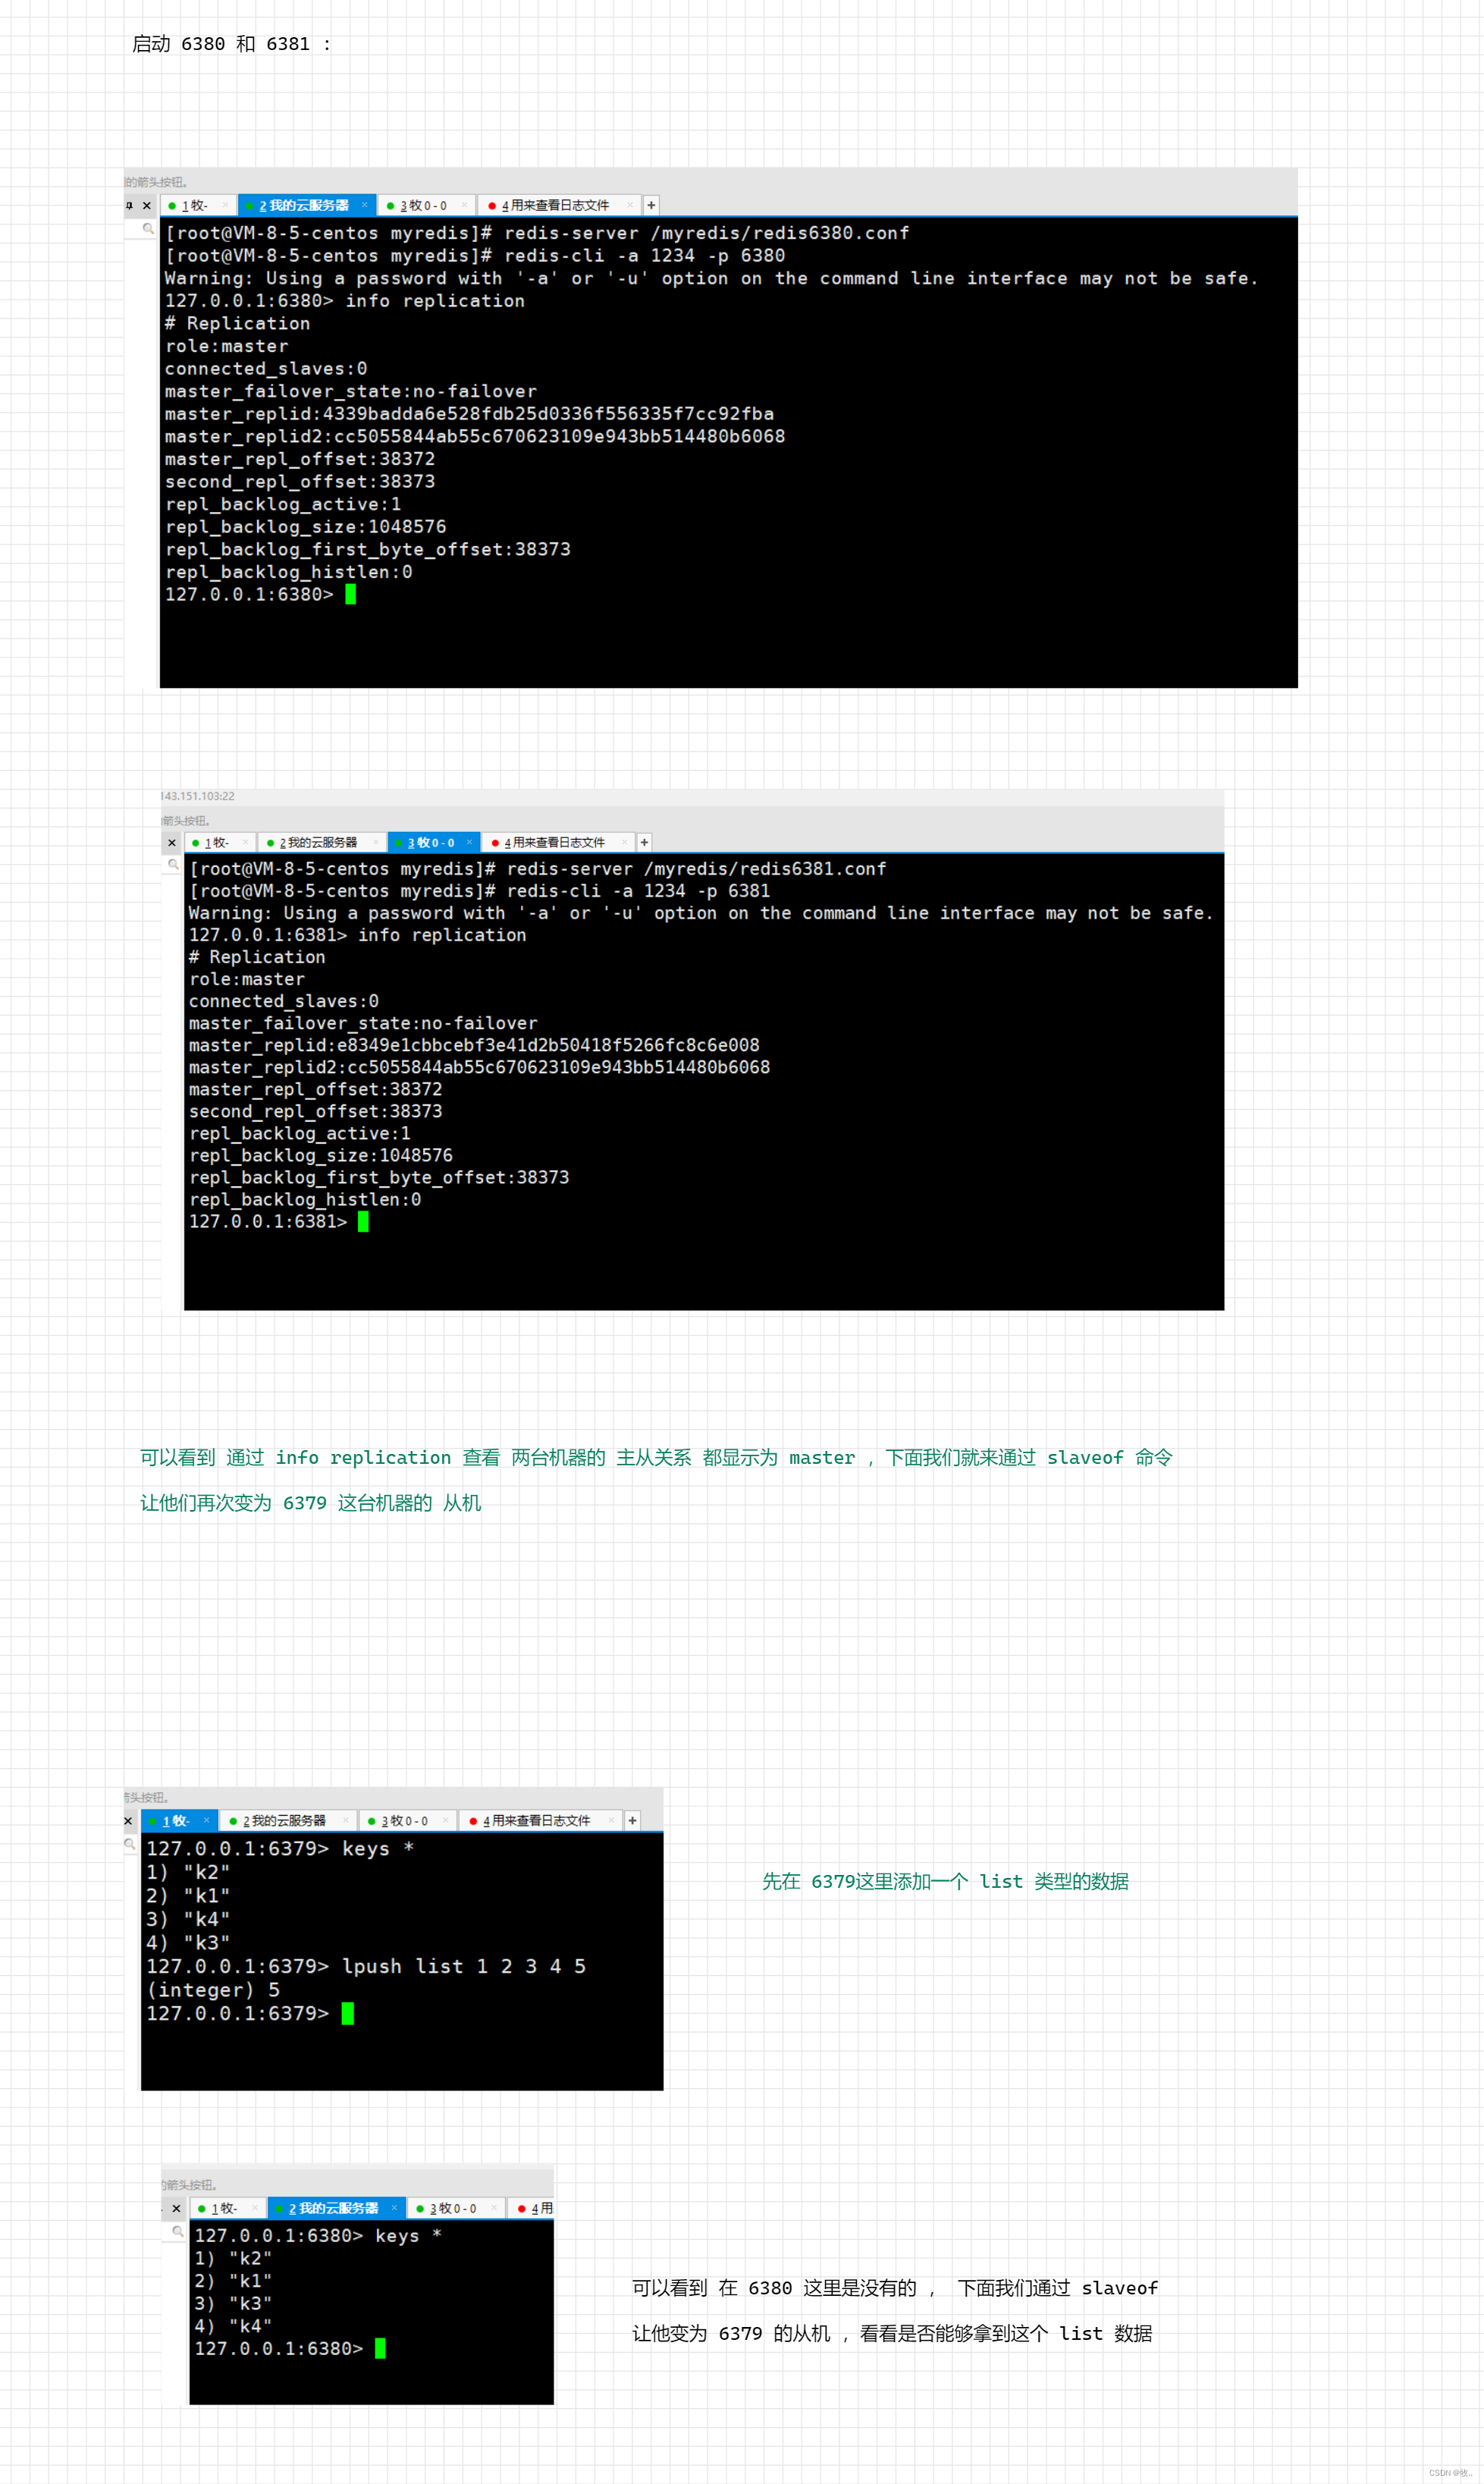Click the search icon in the 6381 terminal window
The image size is (1484, 2484).
[x=174, y=865]
